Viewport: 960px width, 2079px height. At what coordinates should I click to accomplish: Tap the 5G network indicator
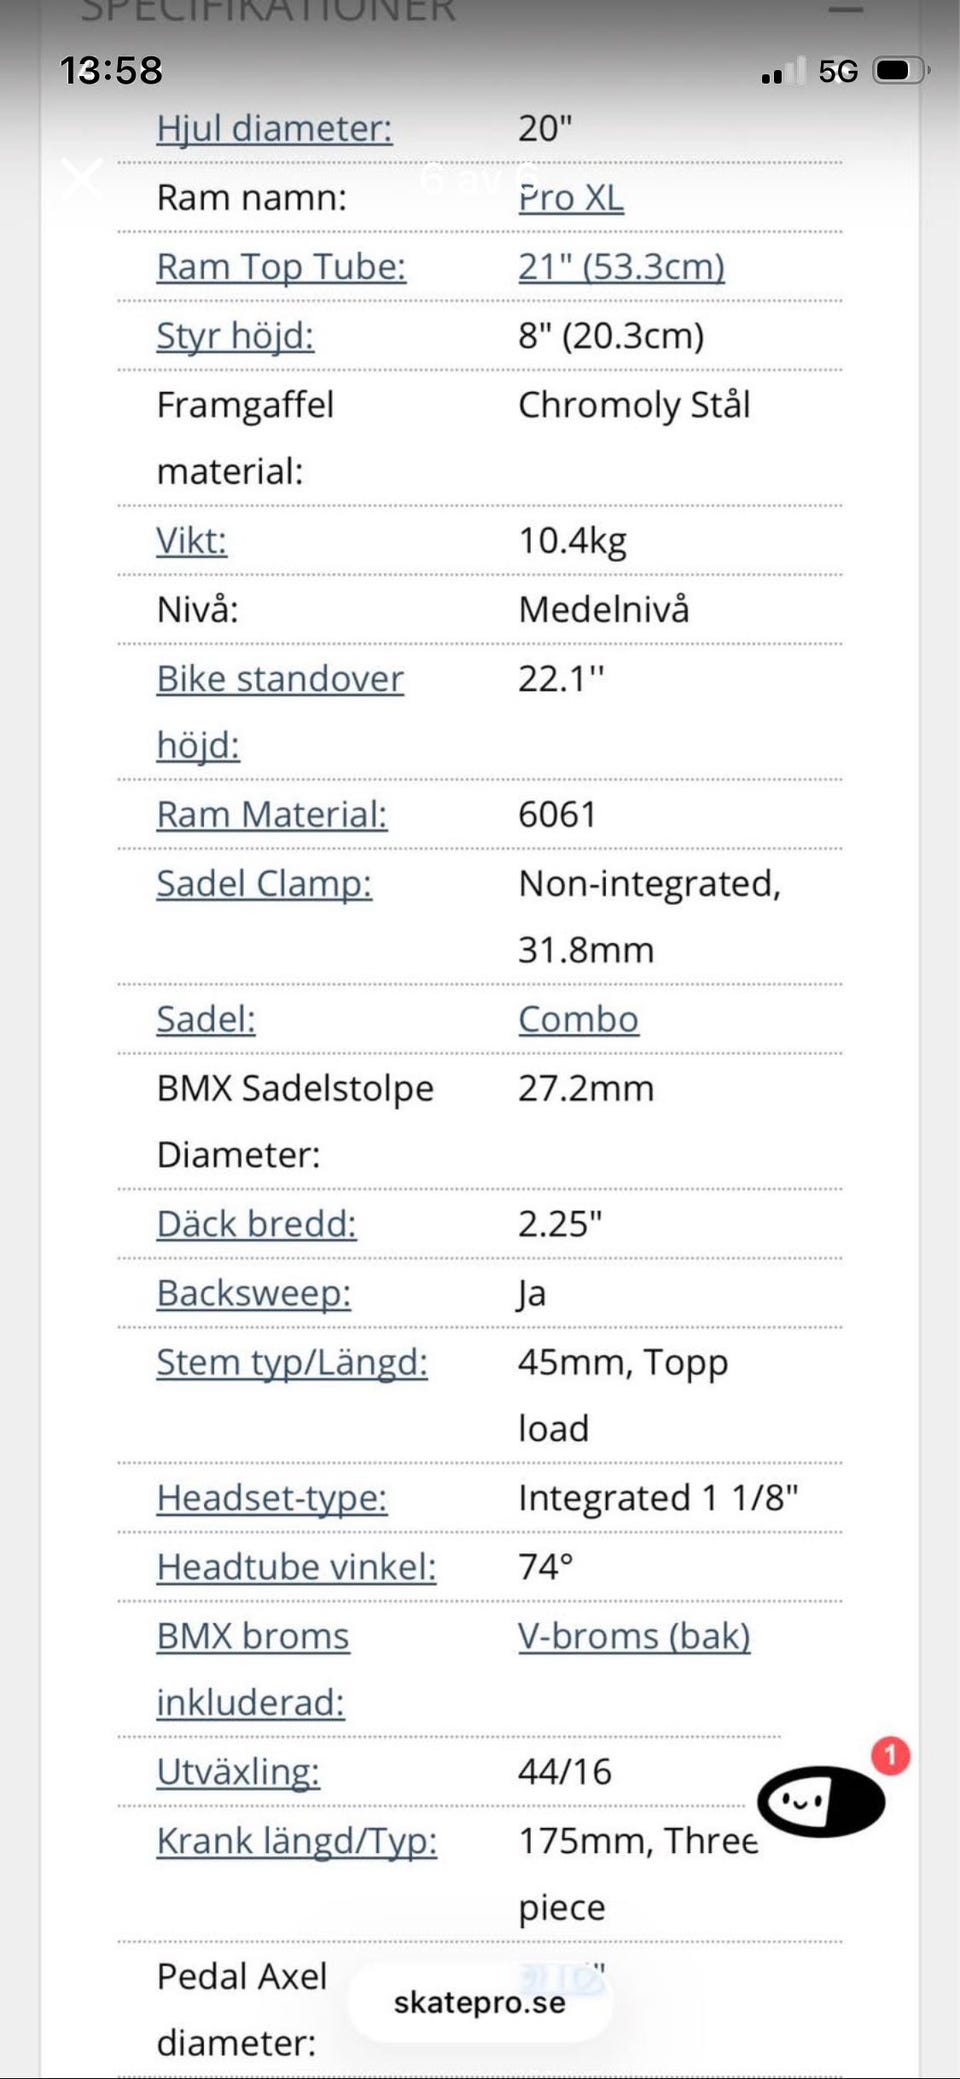point(838,71)
